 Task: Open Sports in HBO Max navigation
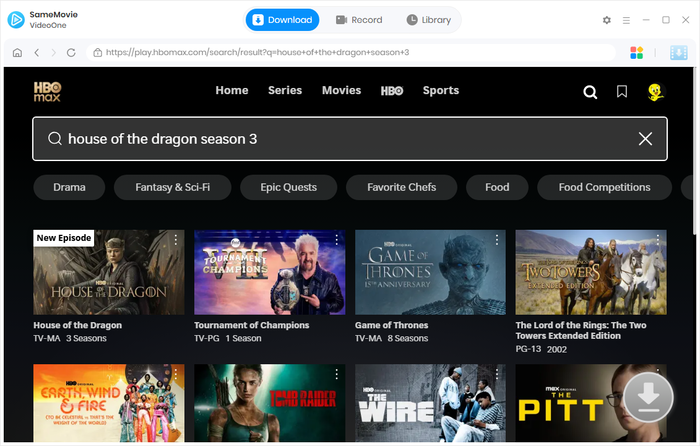point(441,91)
